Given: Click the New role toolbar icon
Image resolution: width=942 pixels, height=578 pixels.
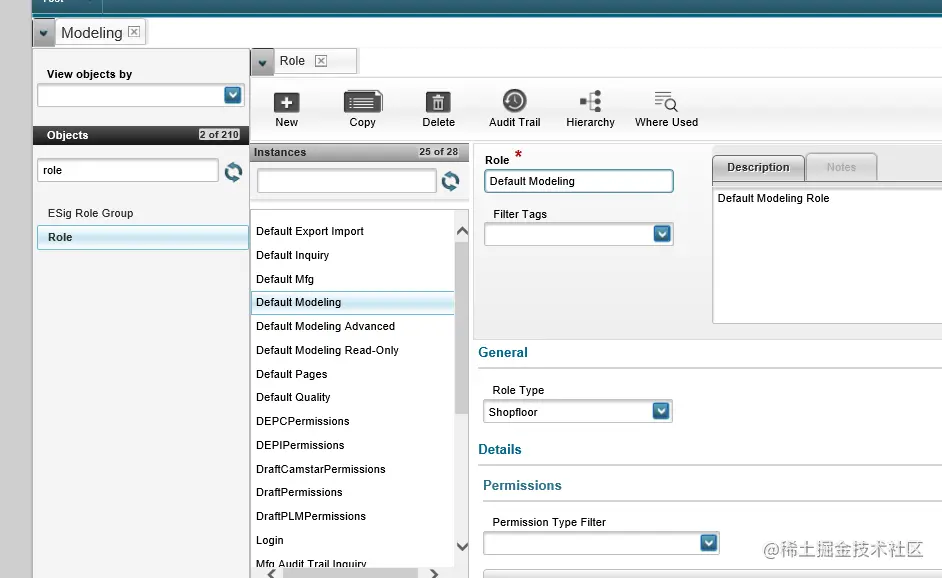Looking at the screenshot, I should pos(287,102).
